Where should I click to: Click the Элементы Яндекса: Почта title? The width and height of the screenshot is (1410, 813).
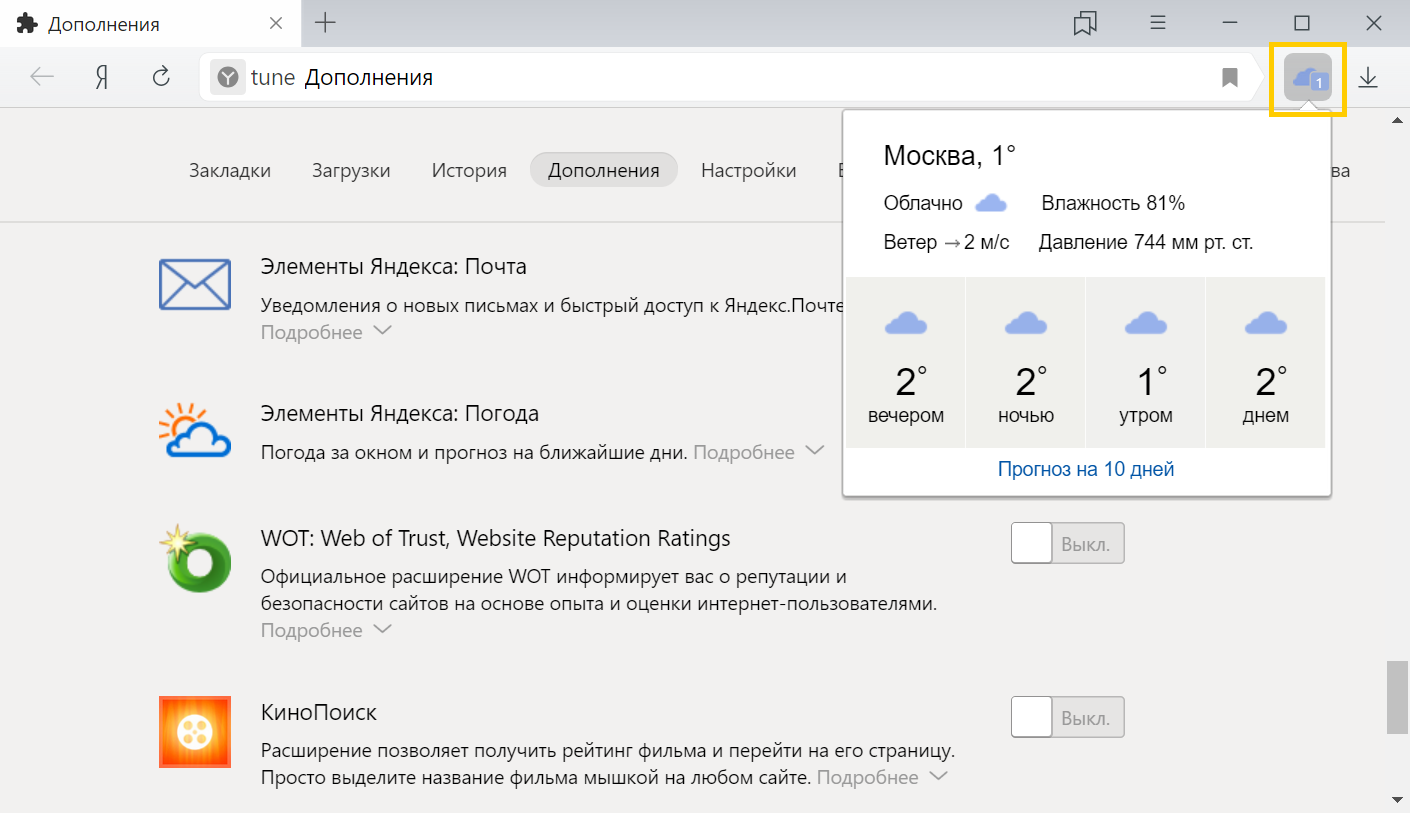394,267
